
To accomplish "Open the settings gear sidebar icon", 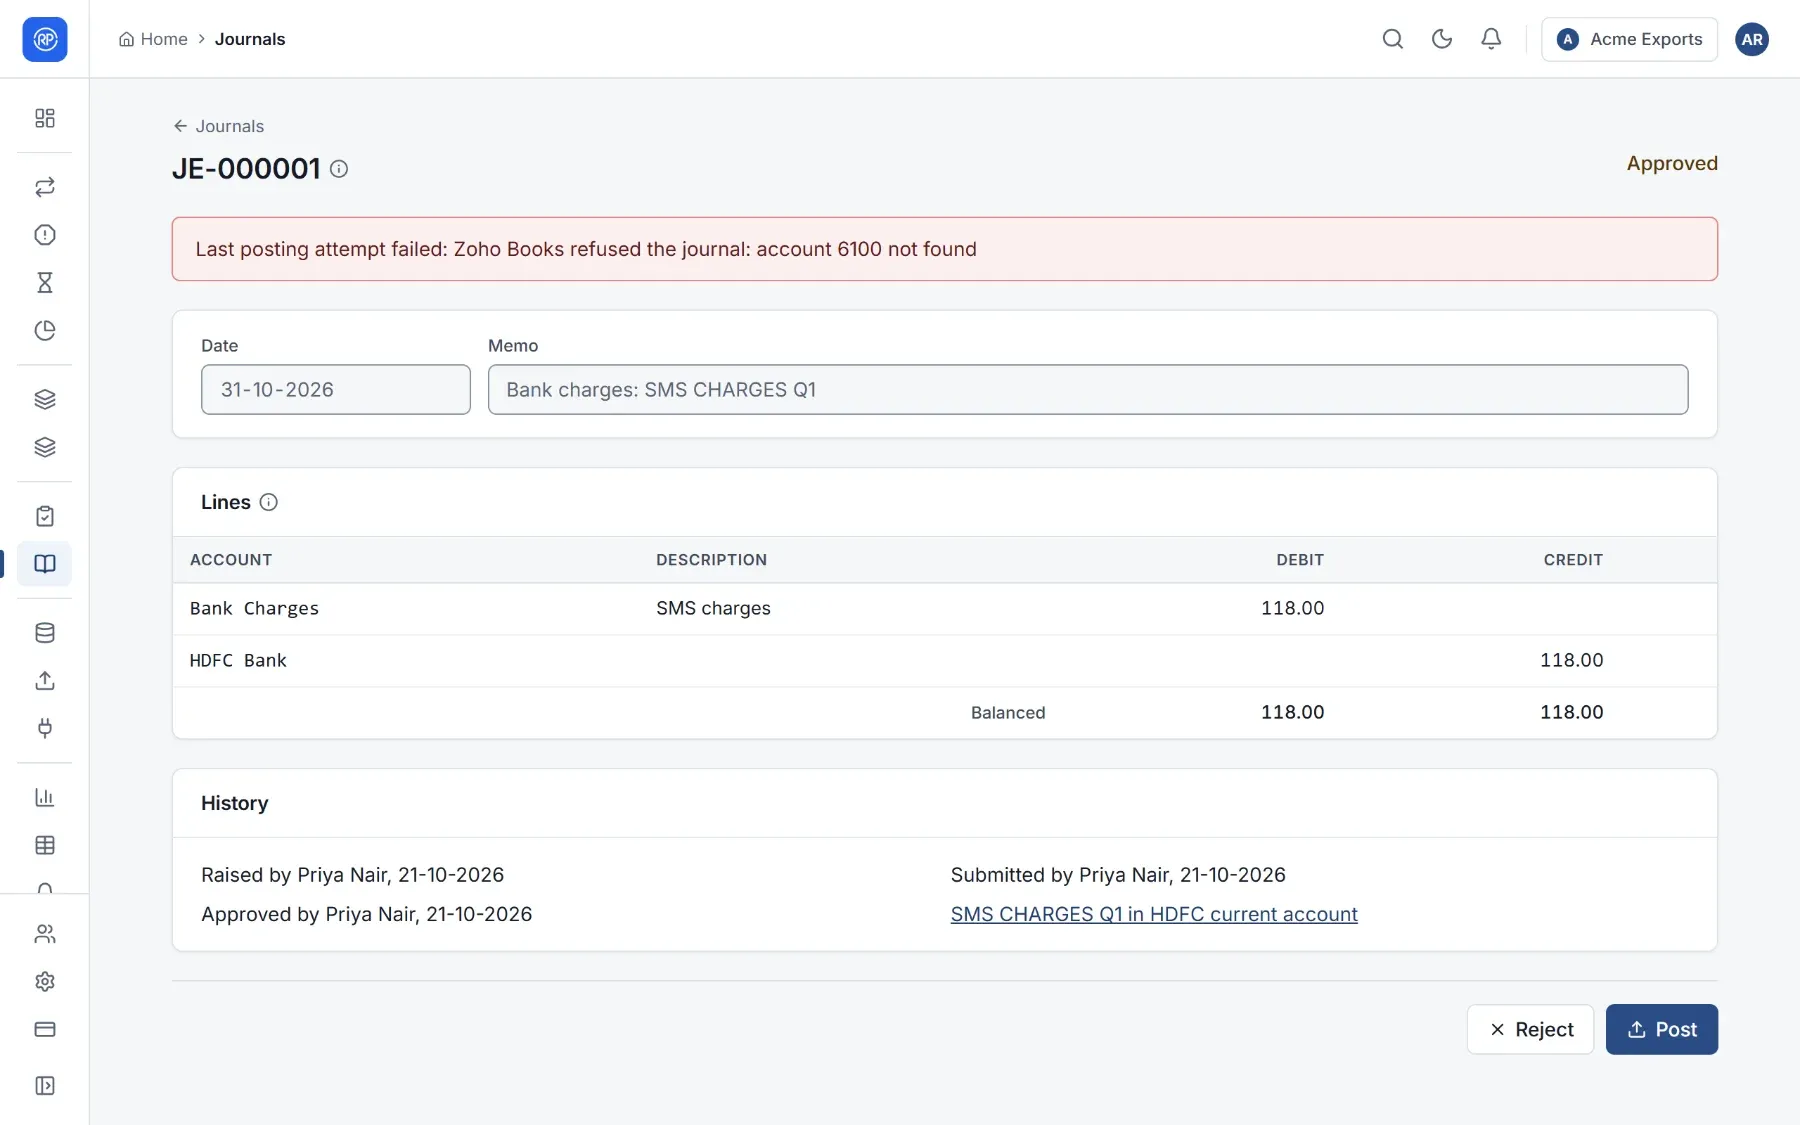I will coord(45,982).
